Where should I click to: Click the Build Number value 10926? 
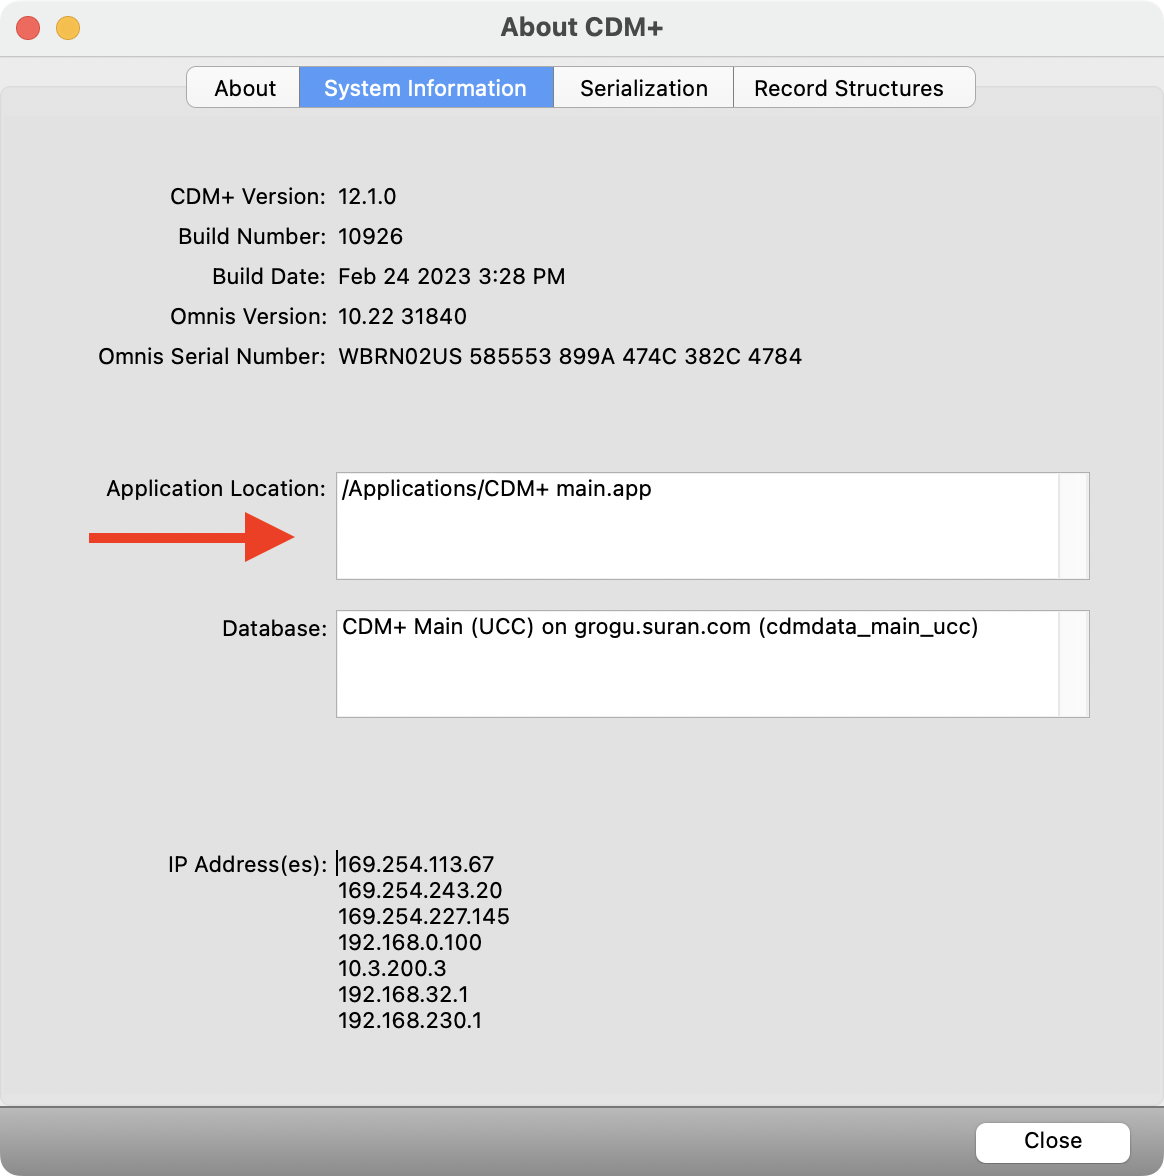point(373,236)
